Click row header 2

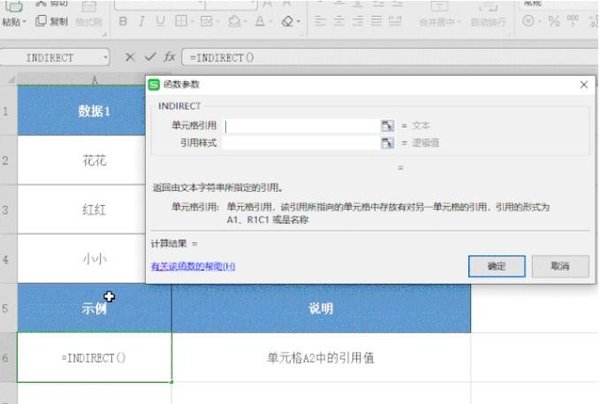8,160
